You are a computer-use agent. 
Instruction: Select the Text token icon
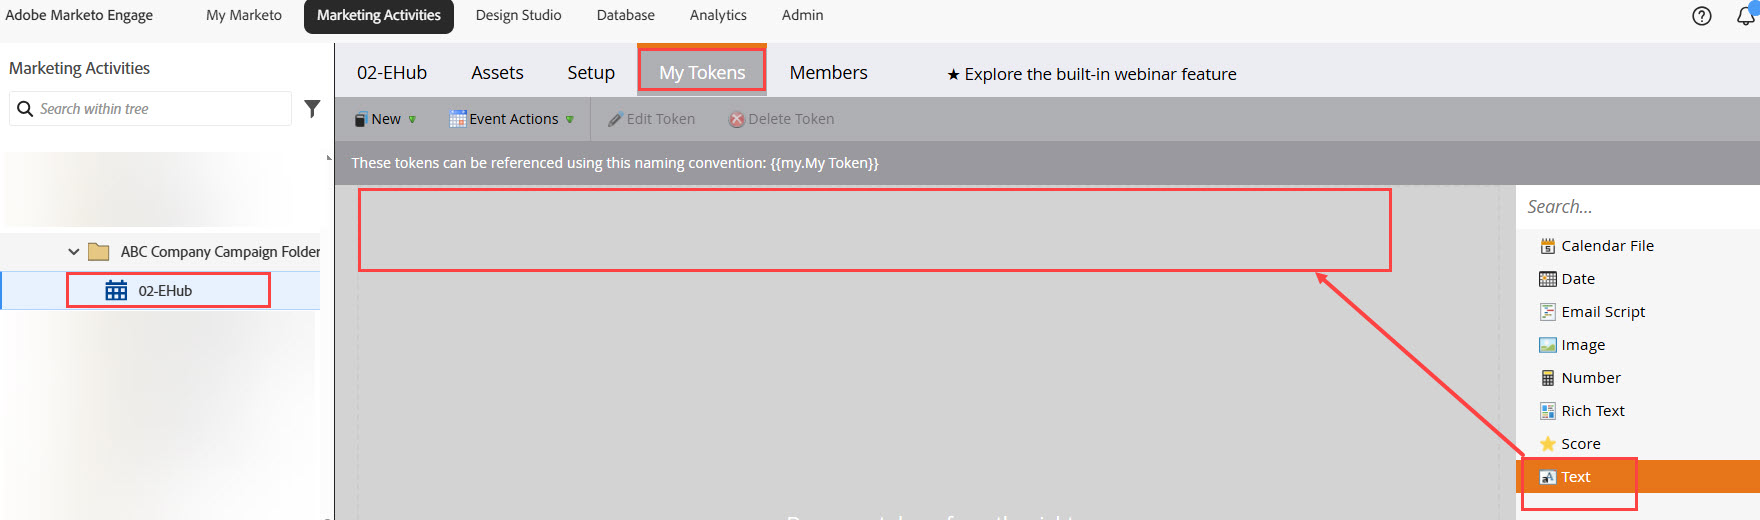[x=1548, y=477]
